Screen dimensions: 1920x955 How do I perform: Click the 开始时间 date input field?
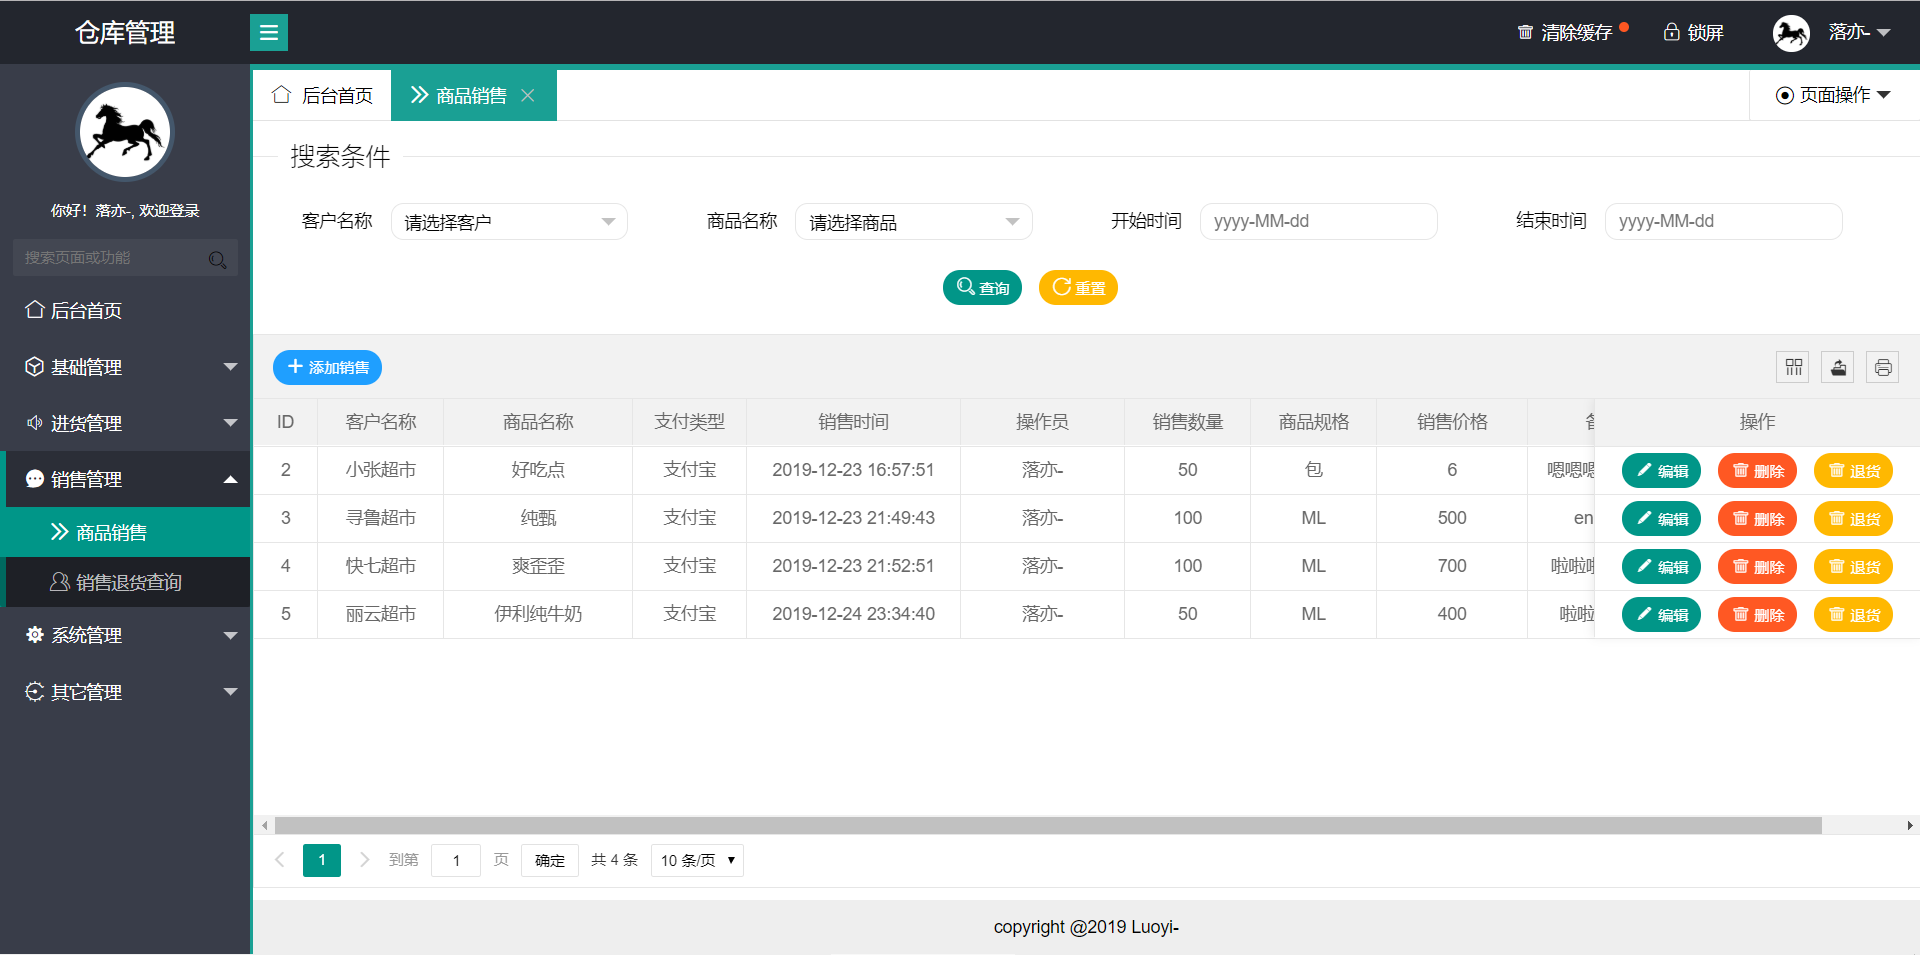(x=1318, y=221)
